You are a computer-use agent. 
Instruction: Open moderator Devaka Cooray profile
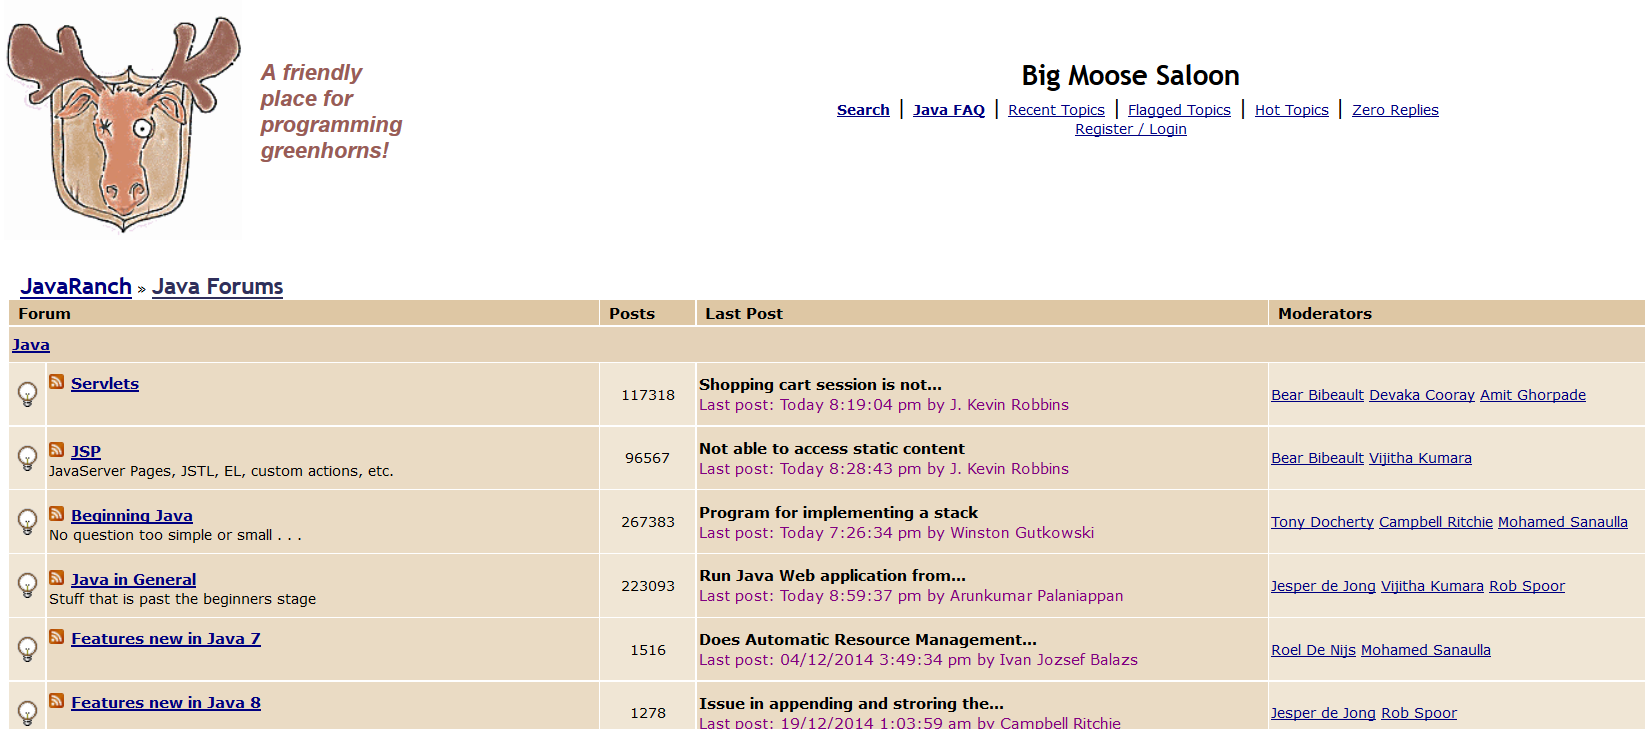[1422, 395]
